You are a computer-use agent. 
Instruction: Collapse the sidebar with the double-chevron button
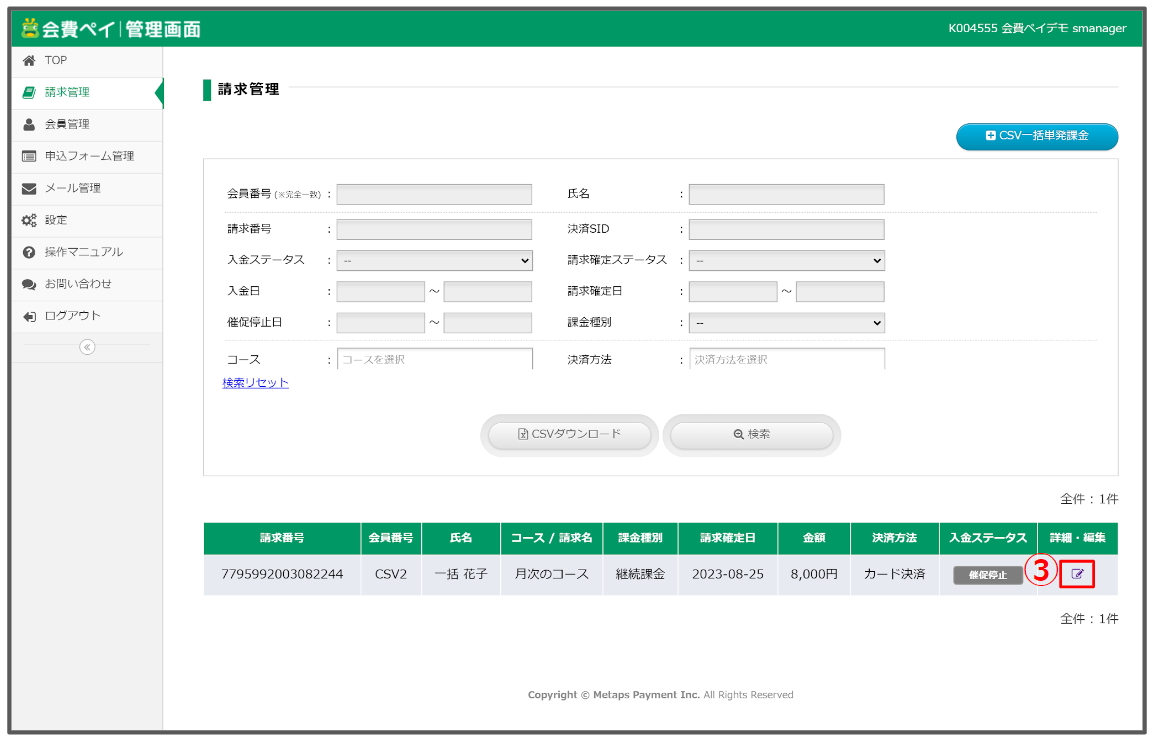(87, 347)
